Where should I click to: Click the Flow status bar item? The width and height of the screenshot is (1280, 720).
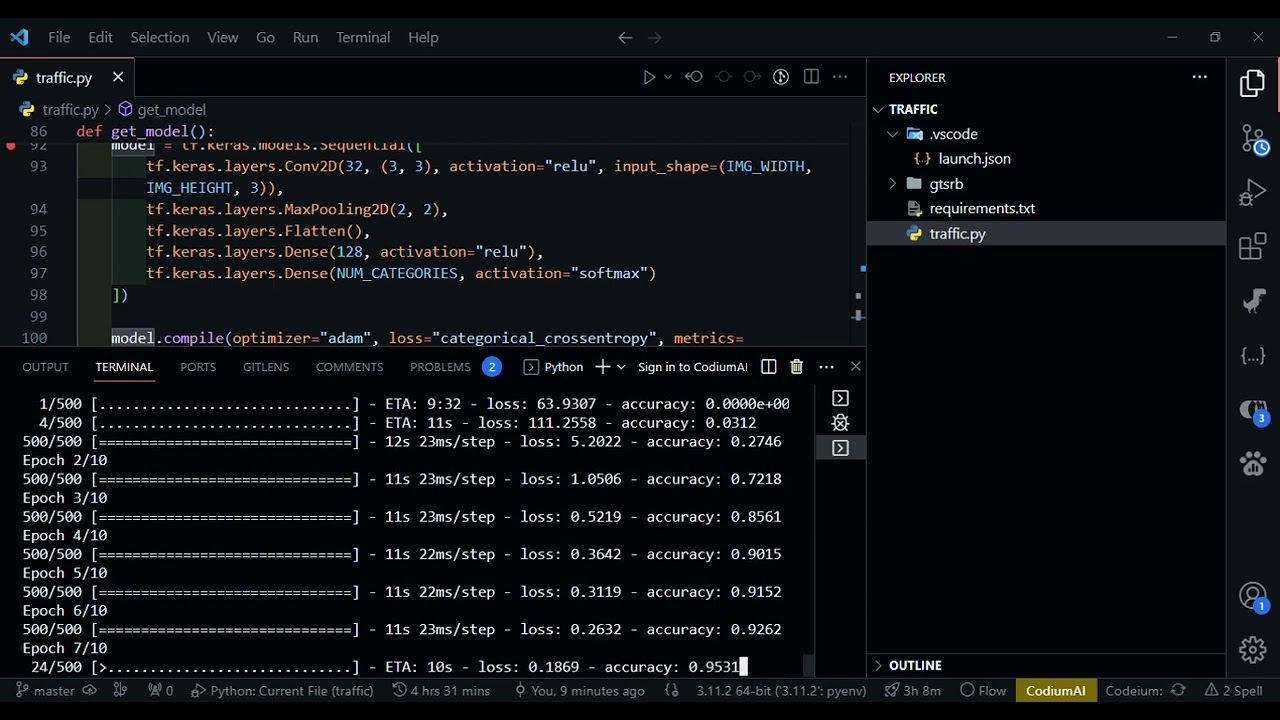[x=982, y=691]
